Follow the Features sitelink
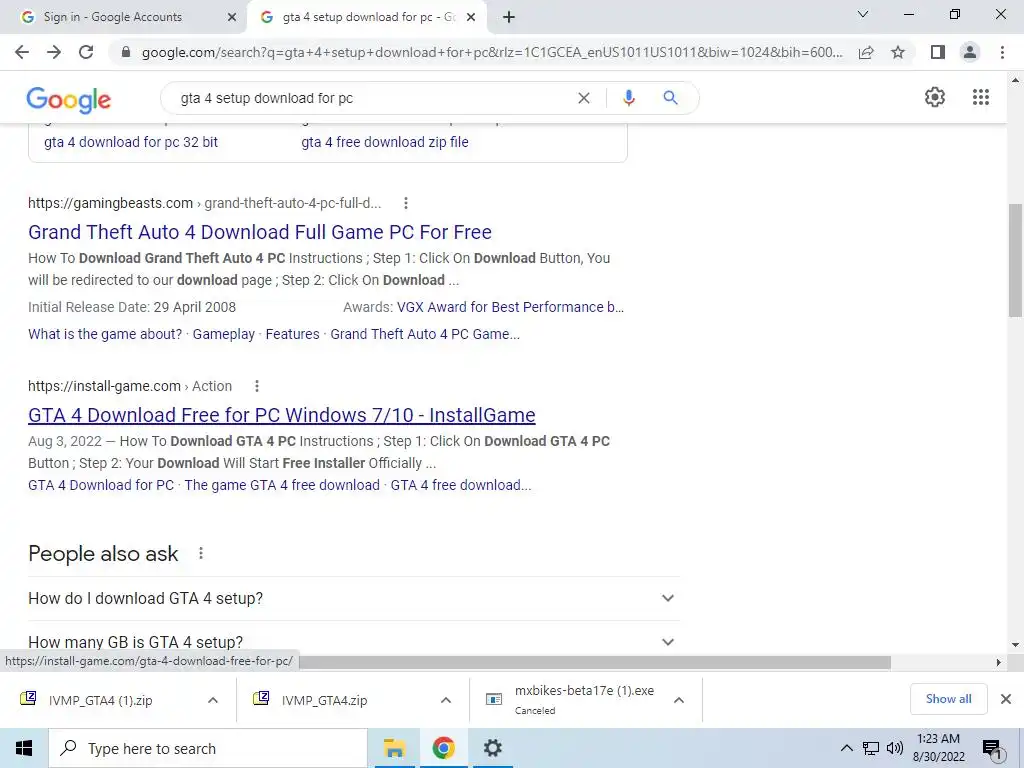1024x768 pixels. 293,334
